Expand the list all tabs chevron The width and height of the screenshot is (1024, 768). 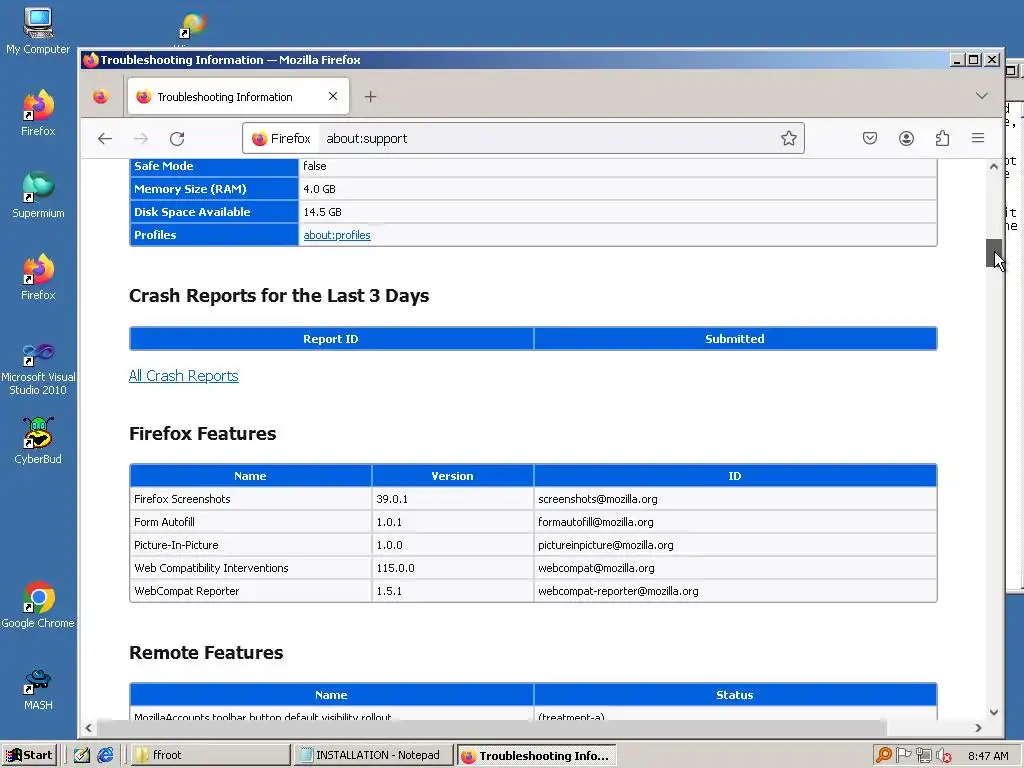(x=981, y=96)
